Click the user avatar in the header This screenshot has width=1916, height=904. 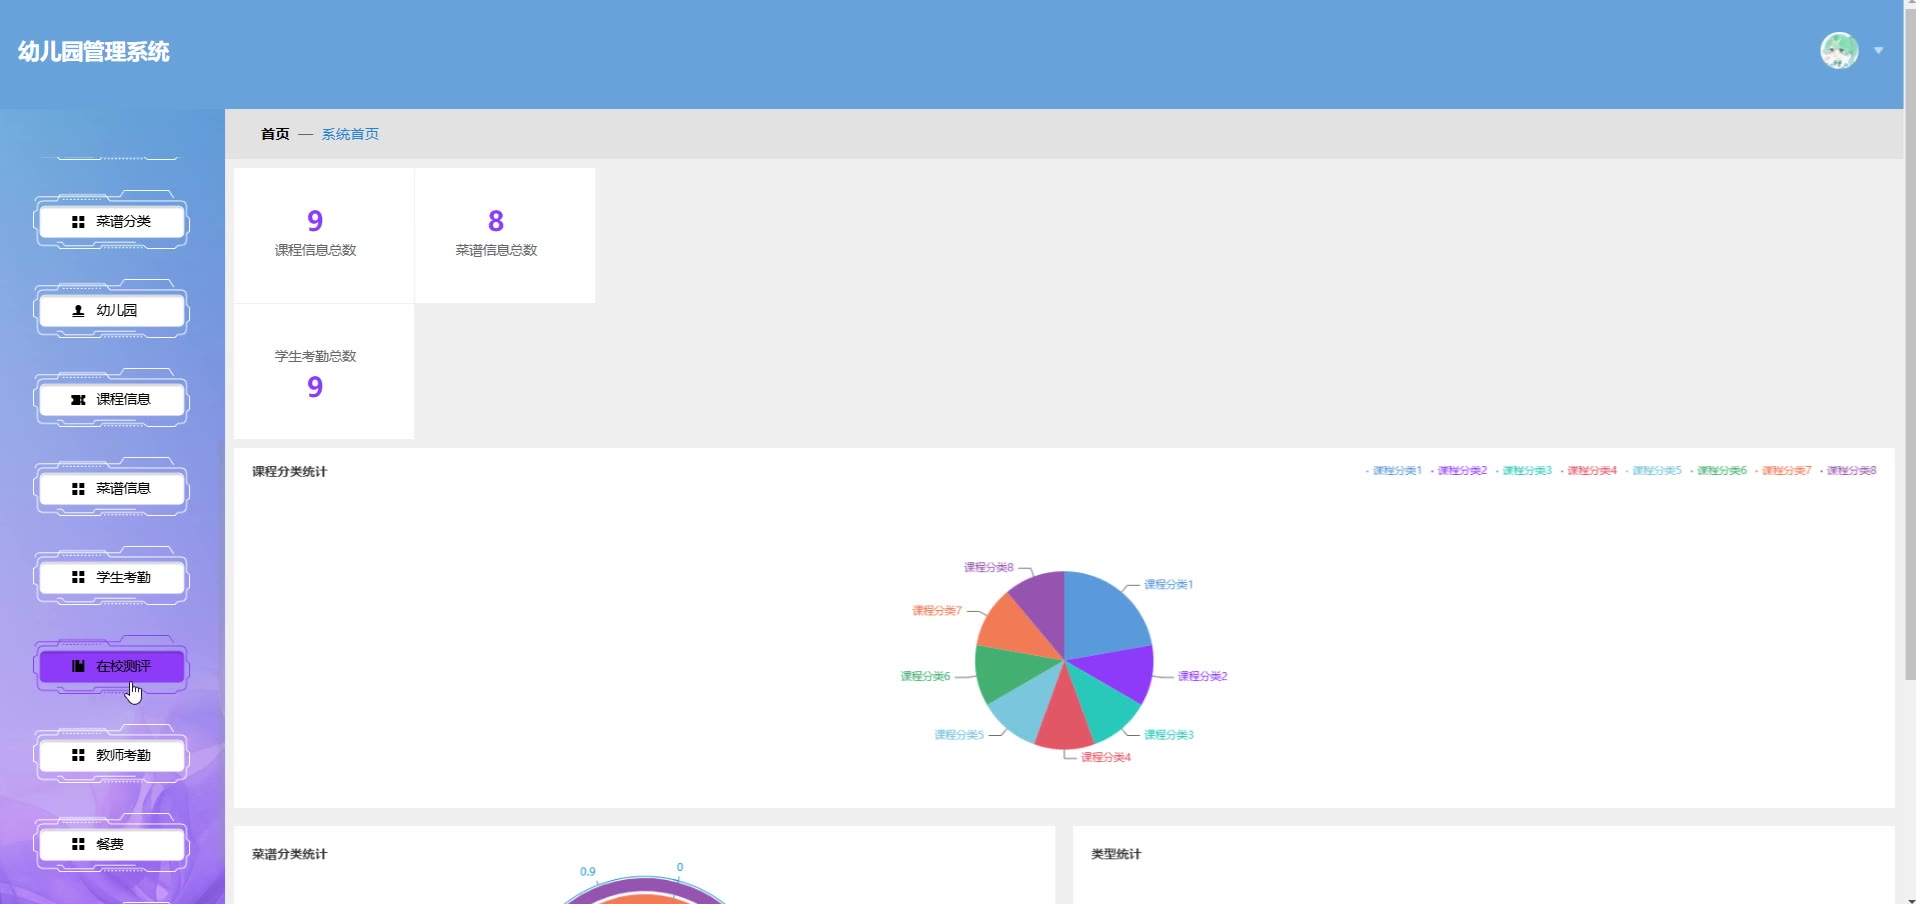click(1839, 50)
